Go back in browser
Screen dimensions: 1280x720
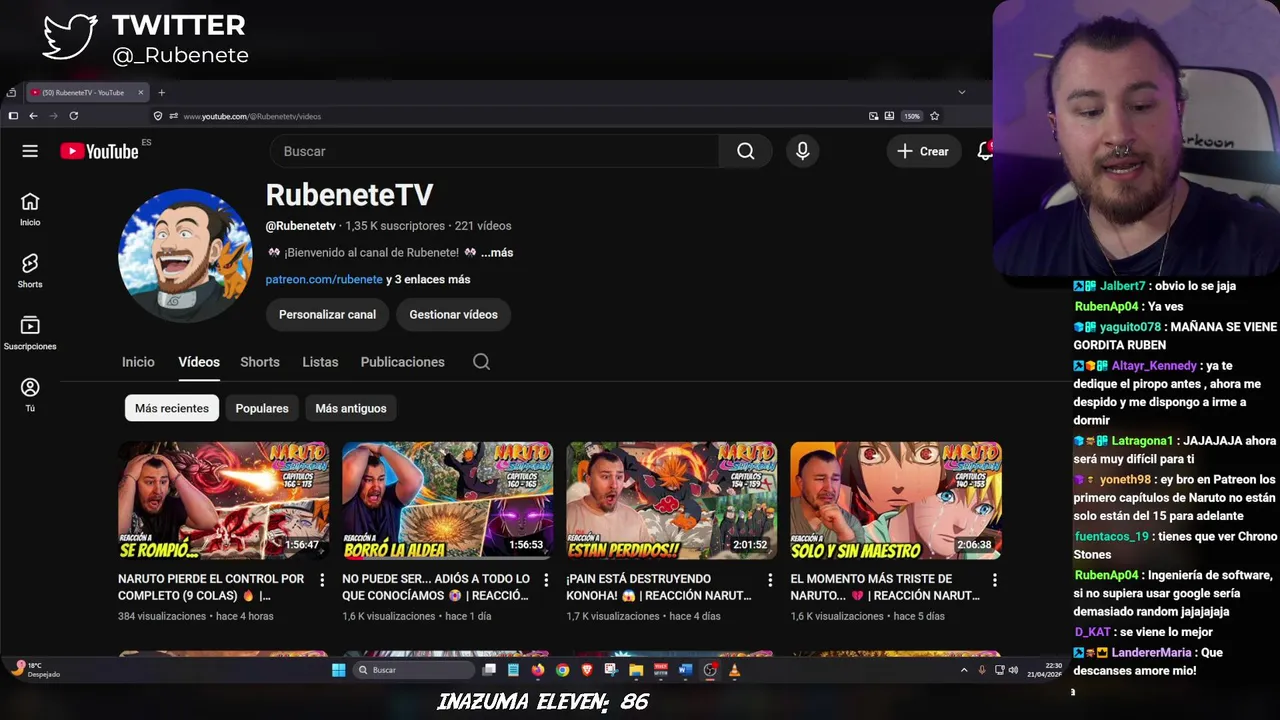click(x=33, y=116)
